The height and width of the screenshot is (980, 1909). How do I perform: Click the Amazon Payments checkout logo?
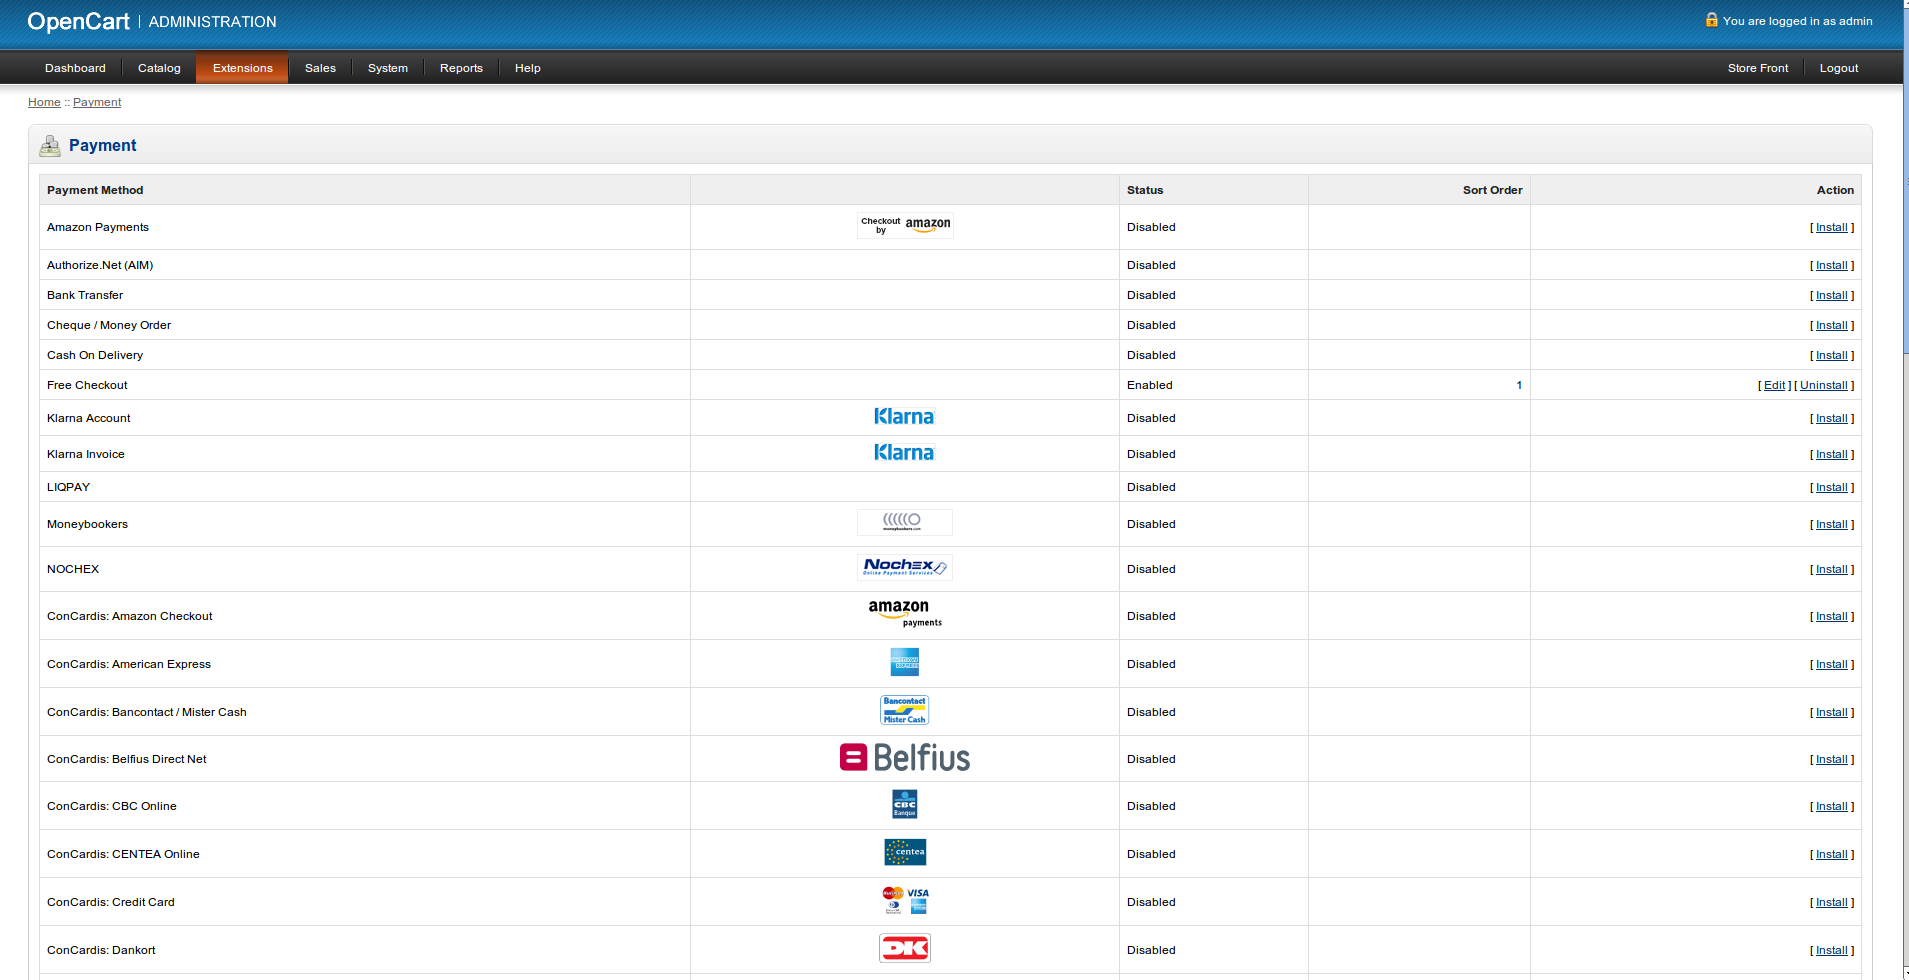click(x=905, y=225)
